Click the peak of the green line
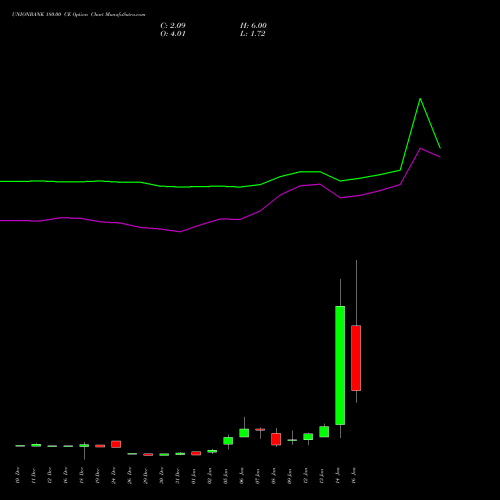The image size is (500, 500). point(420,99)
